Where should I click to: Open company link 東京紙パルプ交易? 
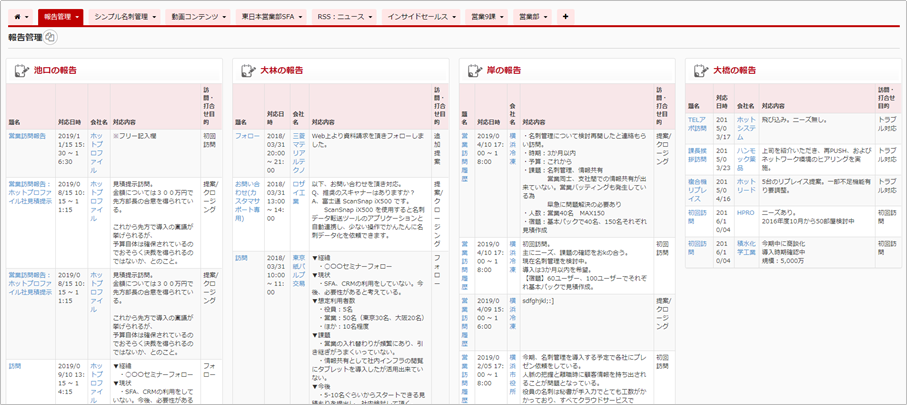pos(299,272)
